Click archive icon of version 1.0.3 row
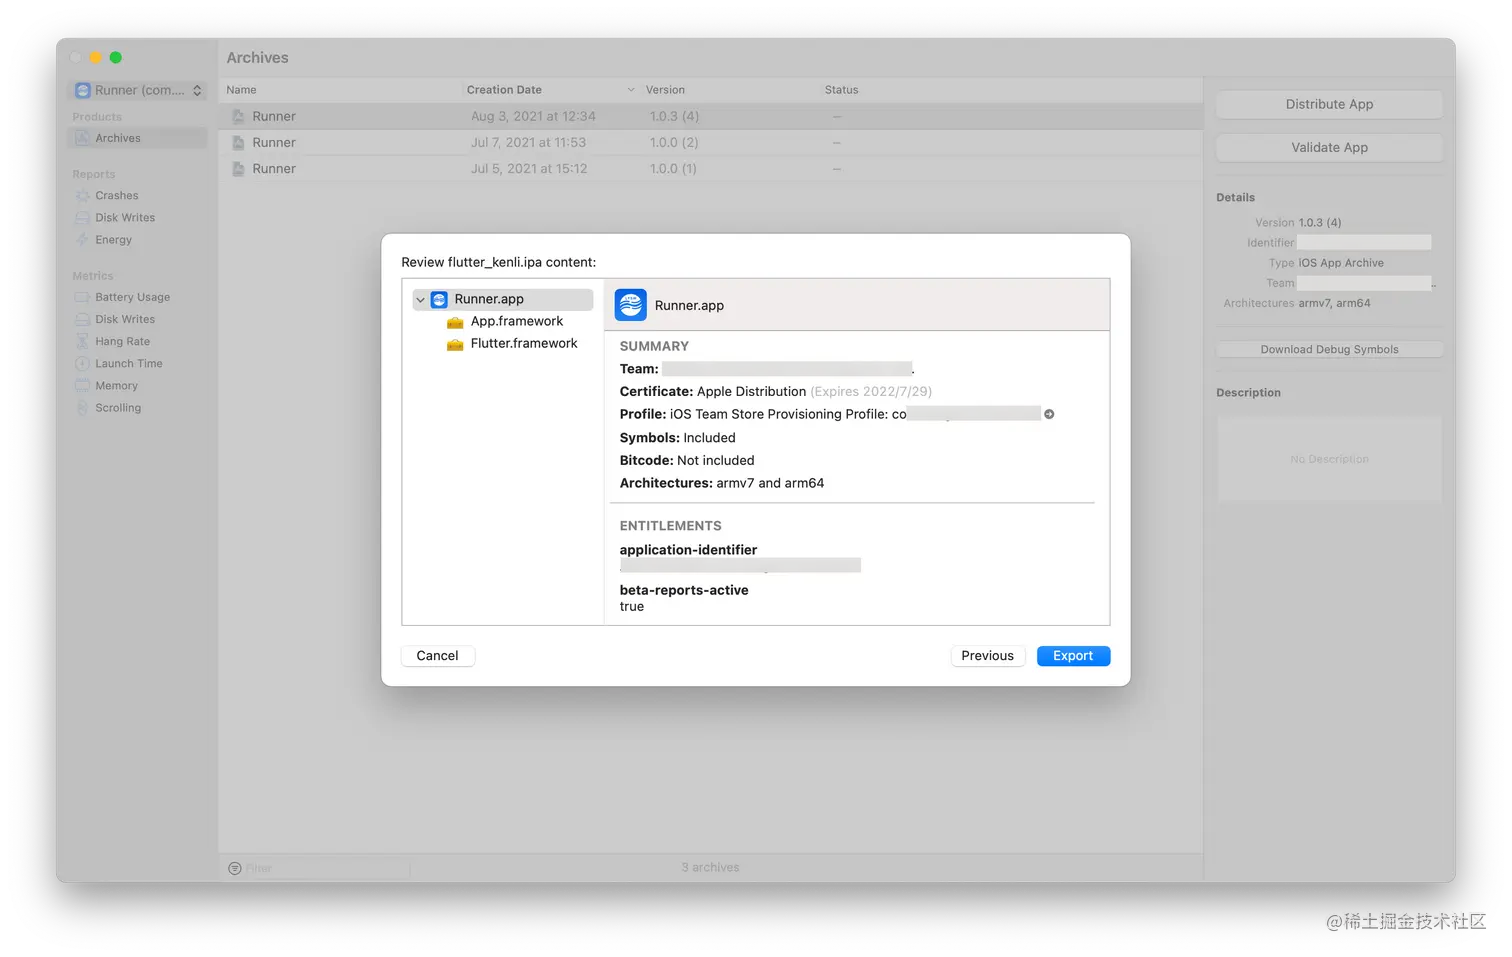 click(238, 116)
